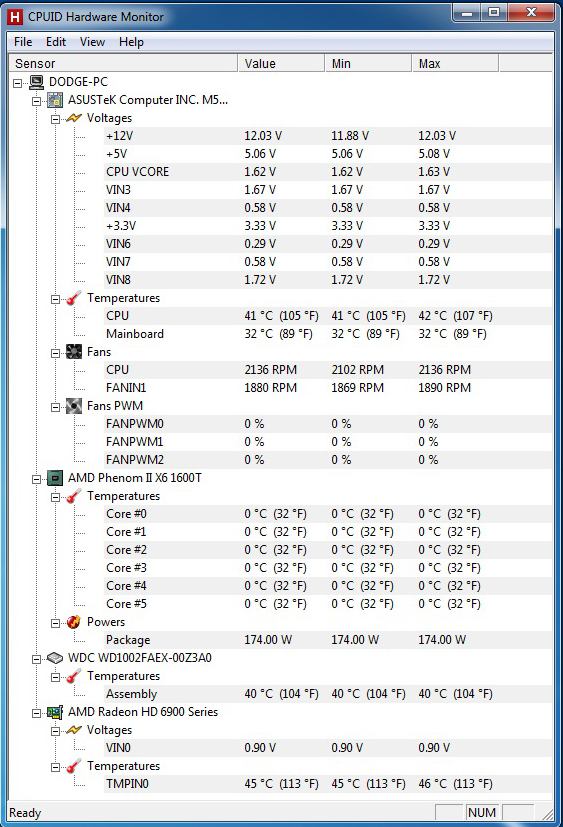Click the Max column header
The height and width of the screenshot is (827, 563).
click(x=455, y=63)
